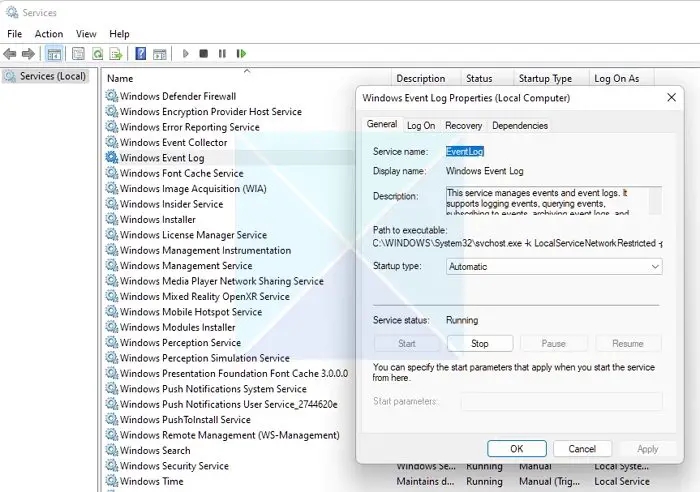Click the Stop Service square icon
Viewport: 700px width, 492px height.
204,54
